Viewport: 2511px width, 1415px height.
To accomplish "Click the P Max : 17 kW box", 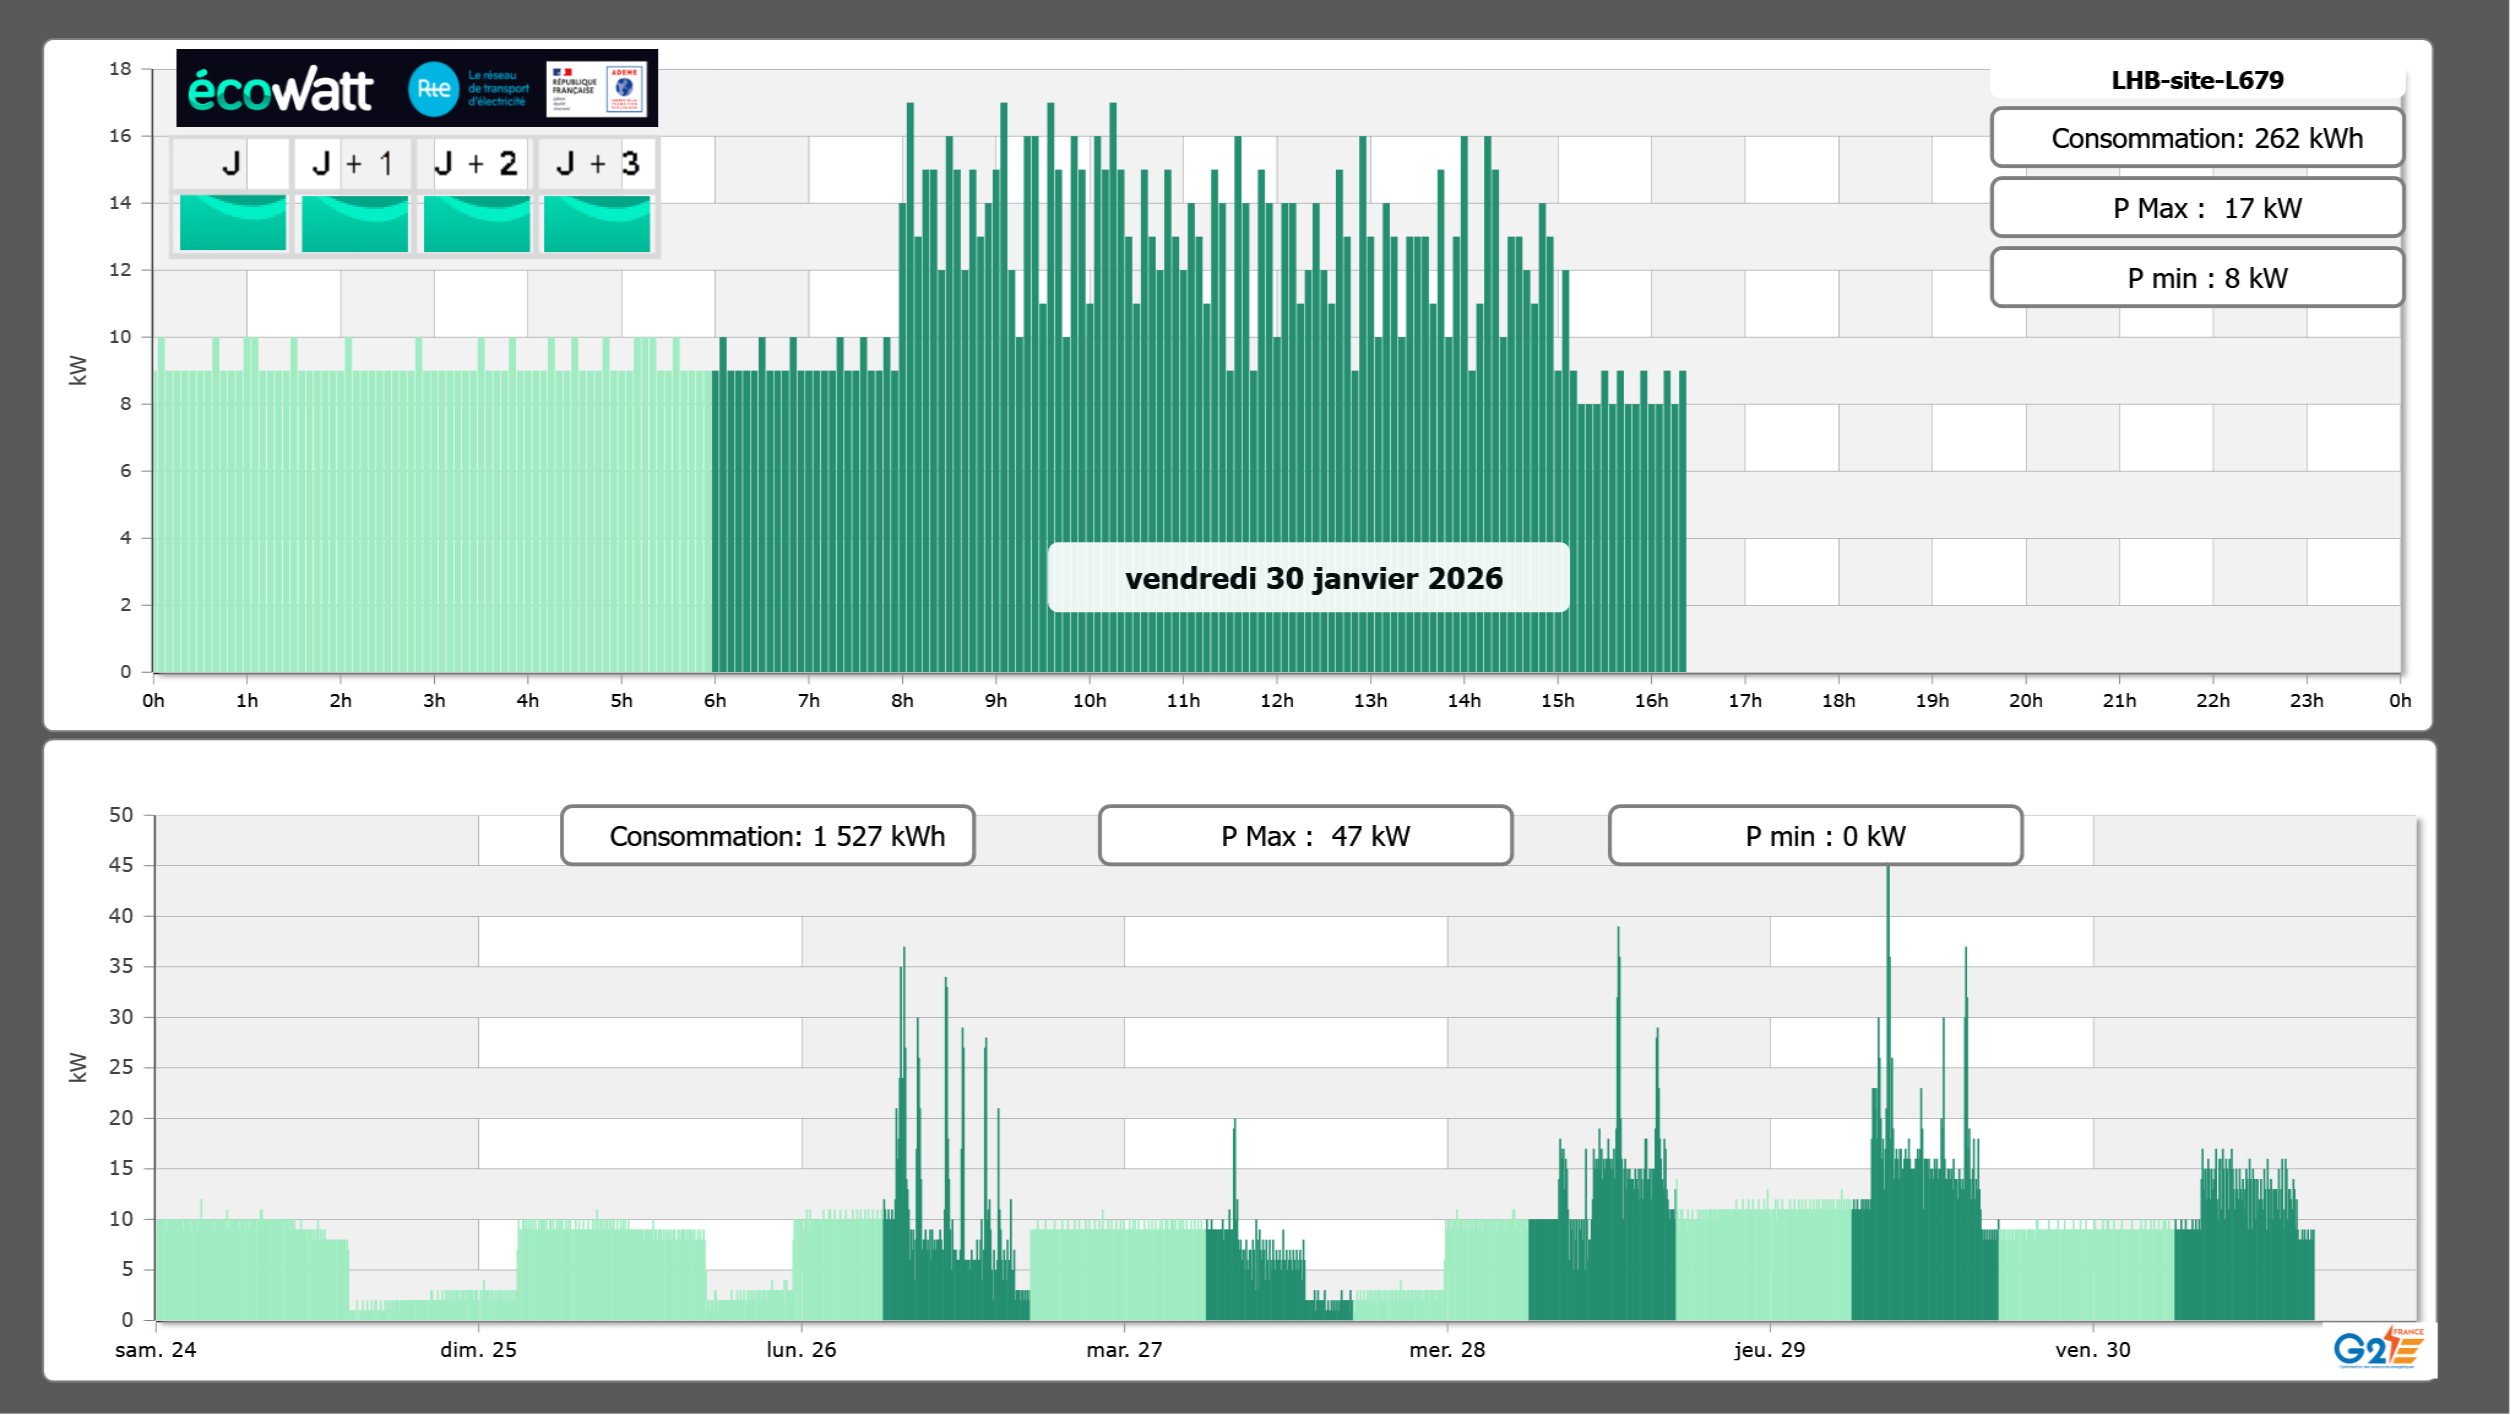I will pos(2197,208).
